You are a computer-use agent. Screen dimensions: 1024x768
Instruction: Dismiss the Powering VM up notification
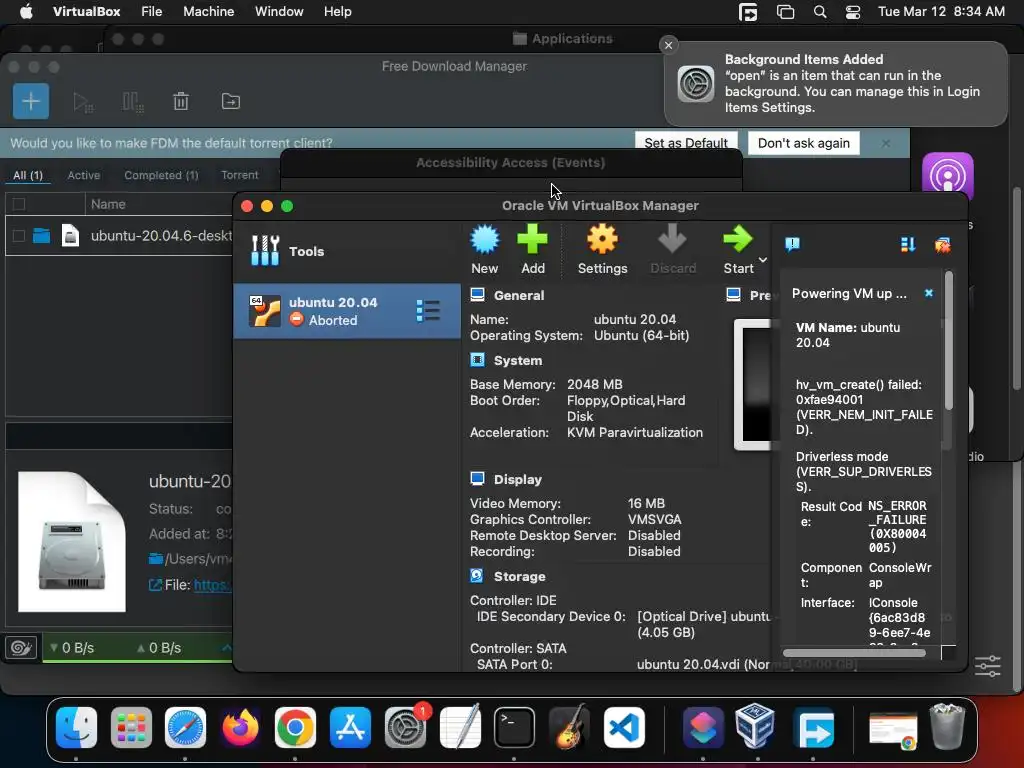(929, 293)
